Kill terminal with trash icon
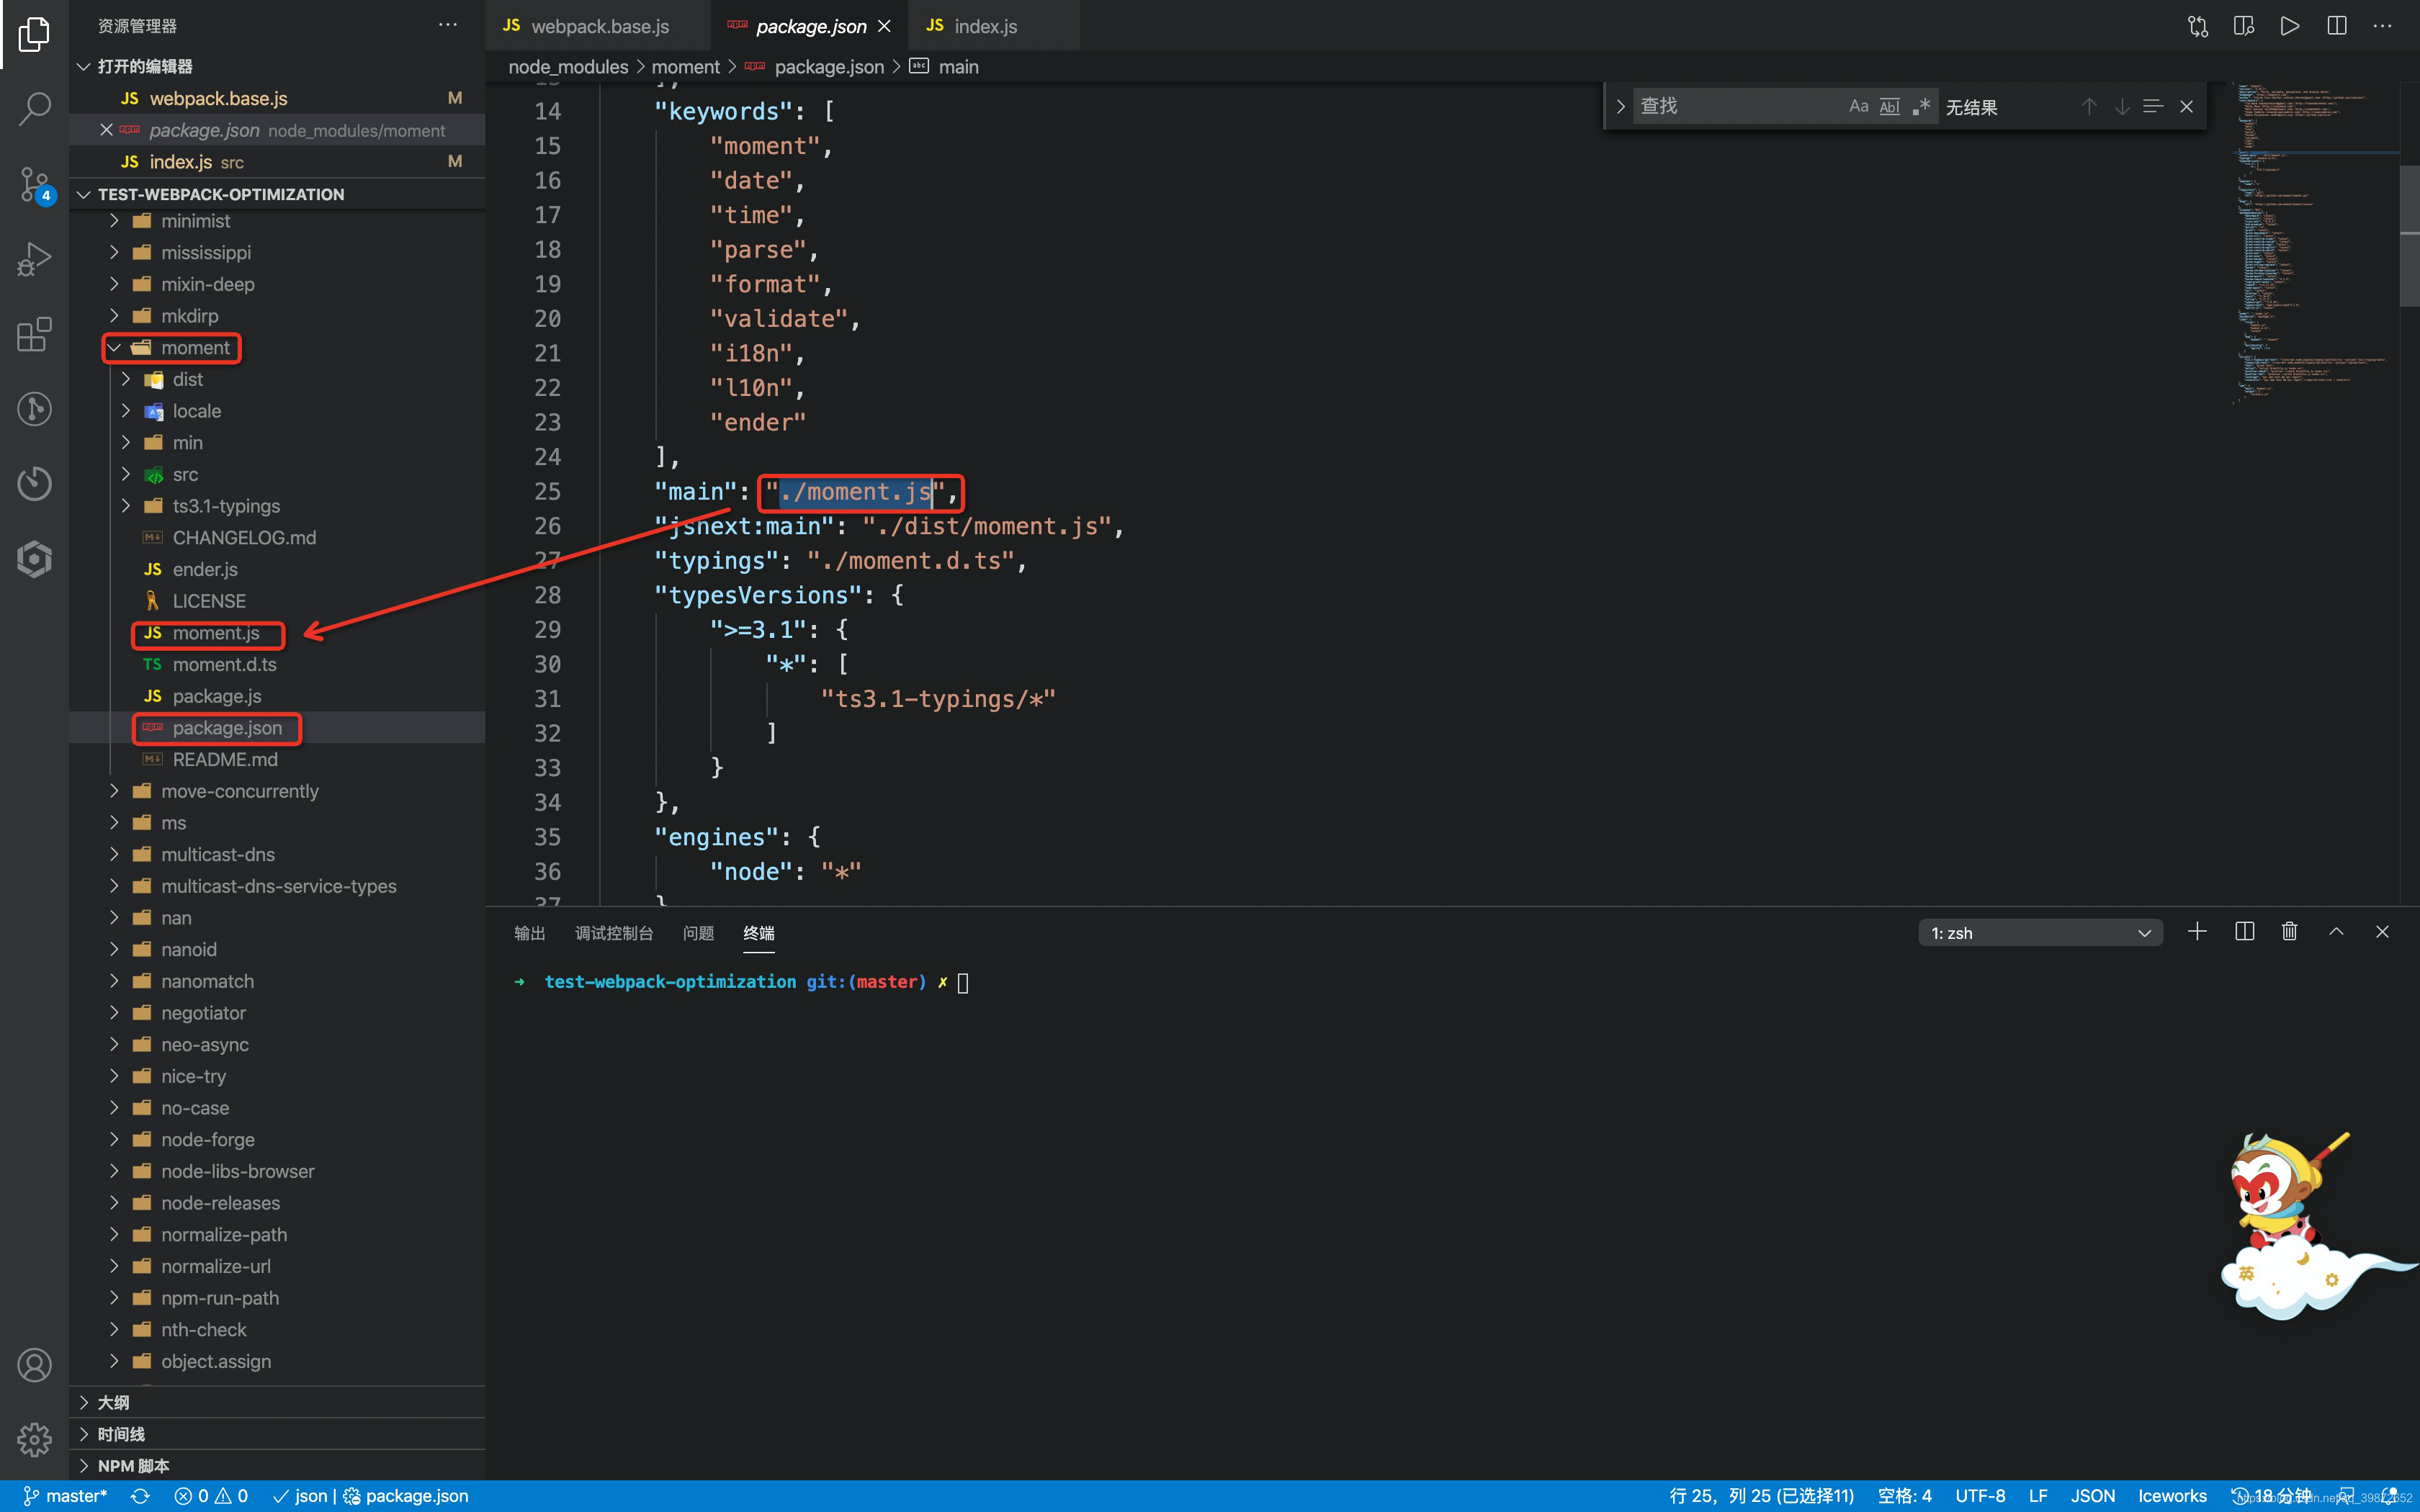 2290,932
